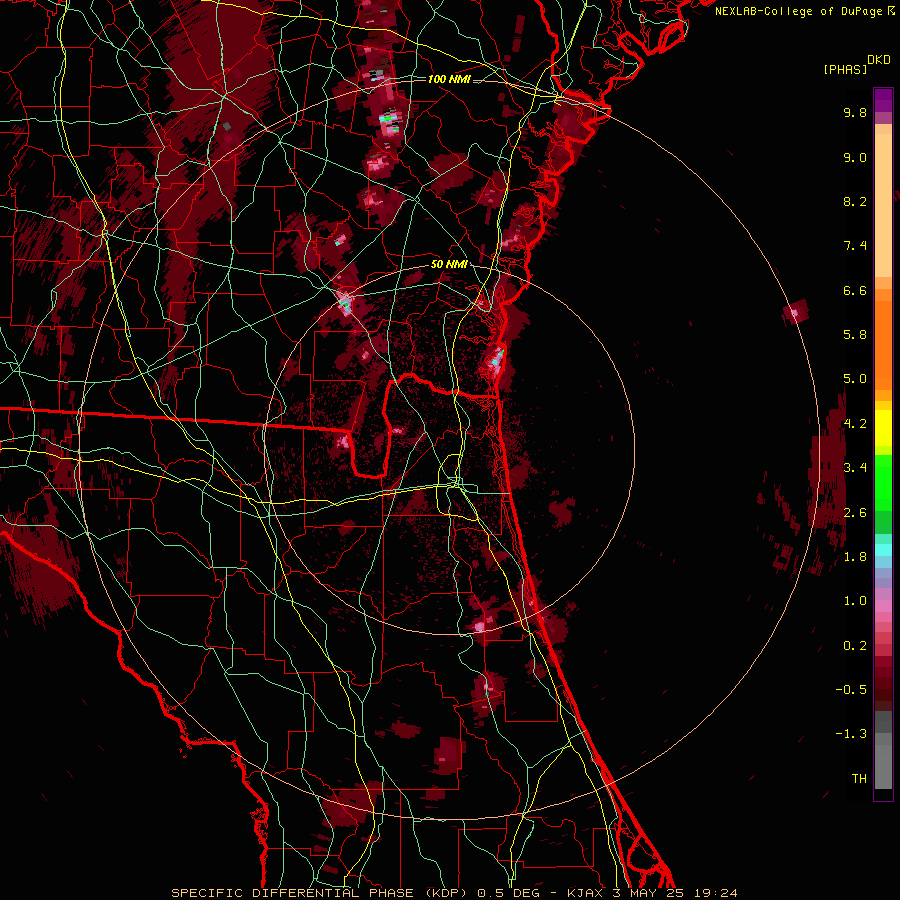This screenshot has height=900, width=900.
Task: Click the "TH" threshold label on scale
Action: [x=859, y=779]
